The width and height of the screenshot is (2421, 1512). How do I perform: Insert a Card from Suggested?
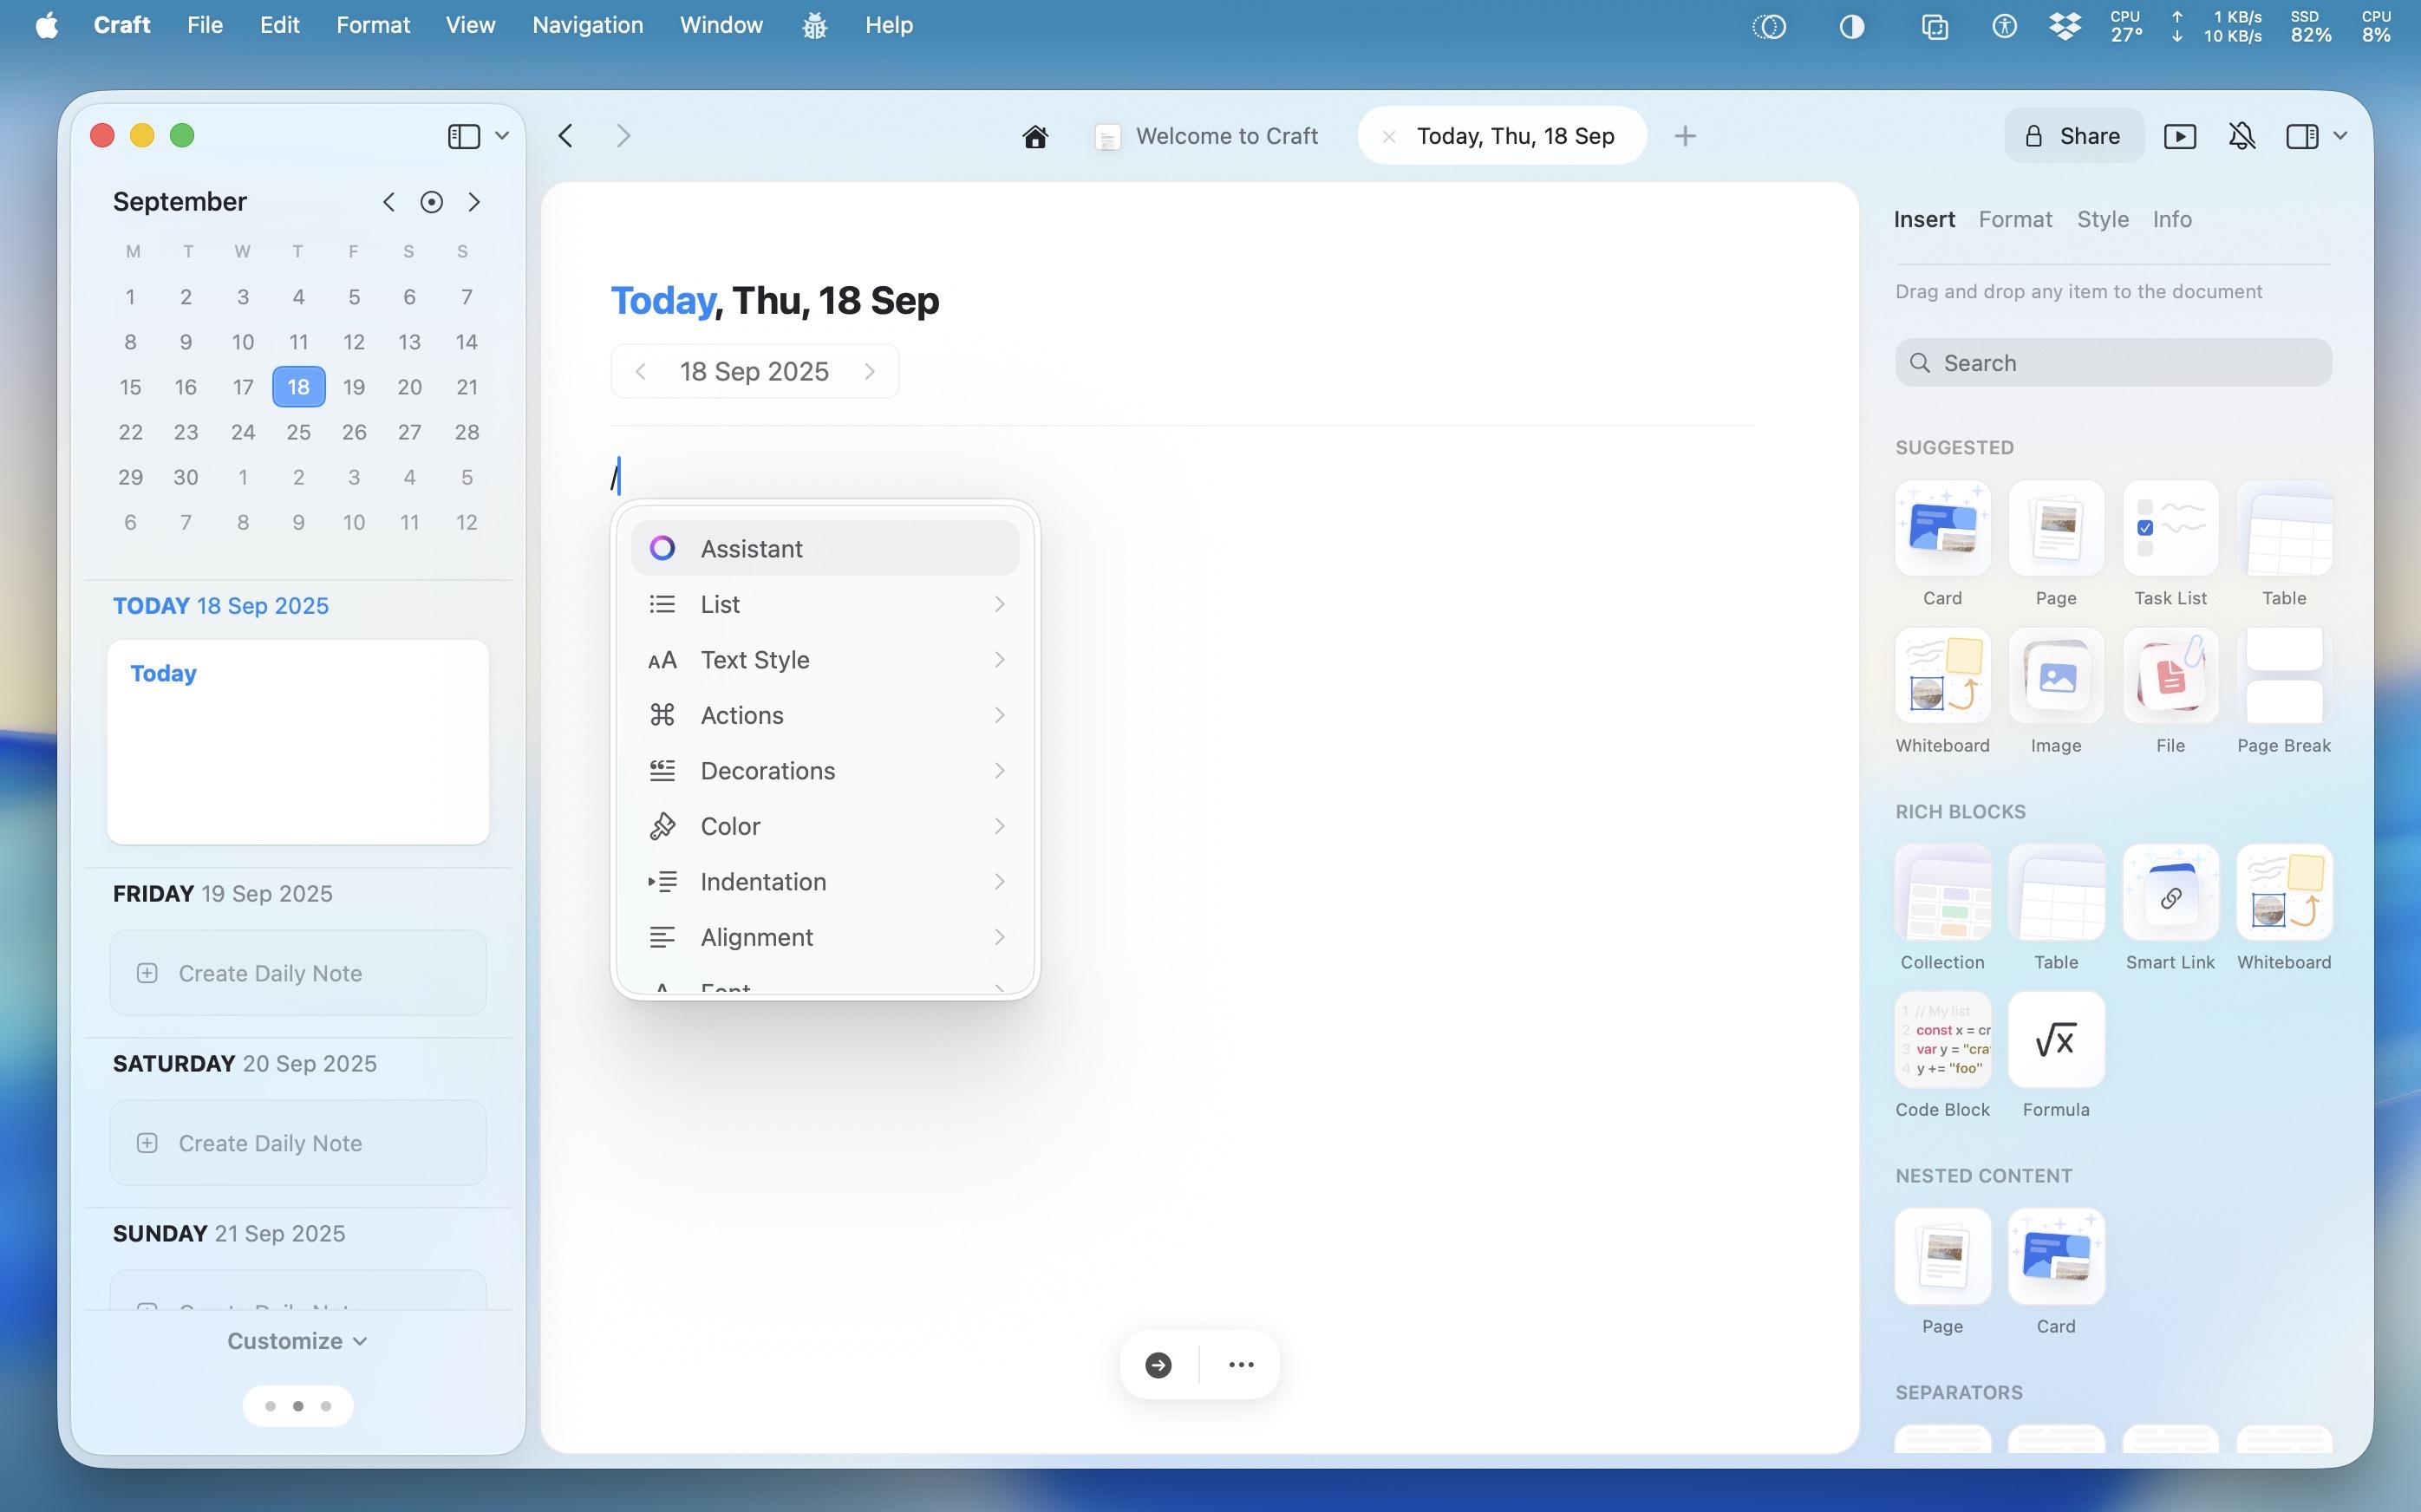point(1942,528)
